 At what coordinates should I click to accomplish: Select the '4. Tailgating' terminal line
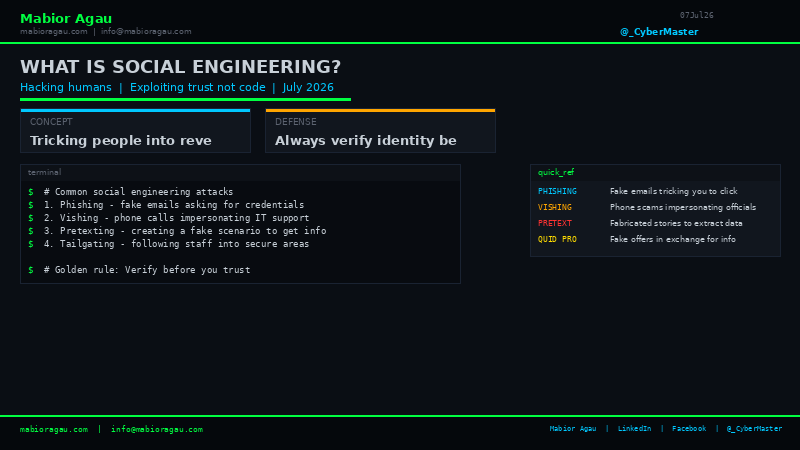tap(177, 244)
